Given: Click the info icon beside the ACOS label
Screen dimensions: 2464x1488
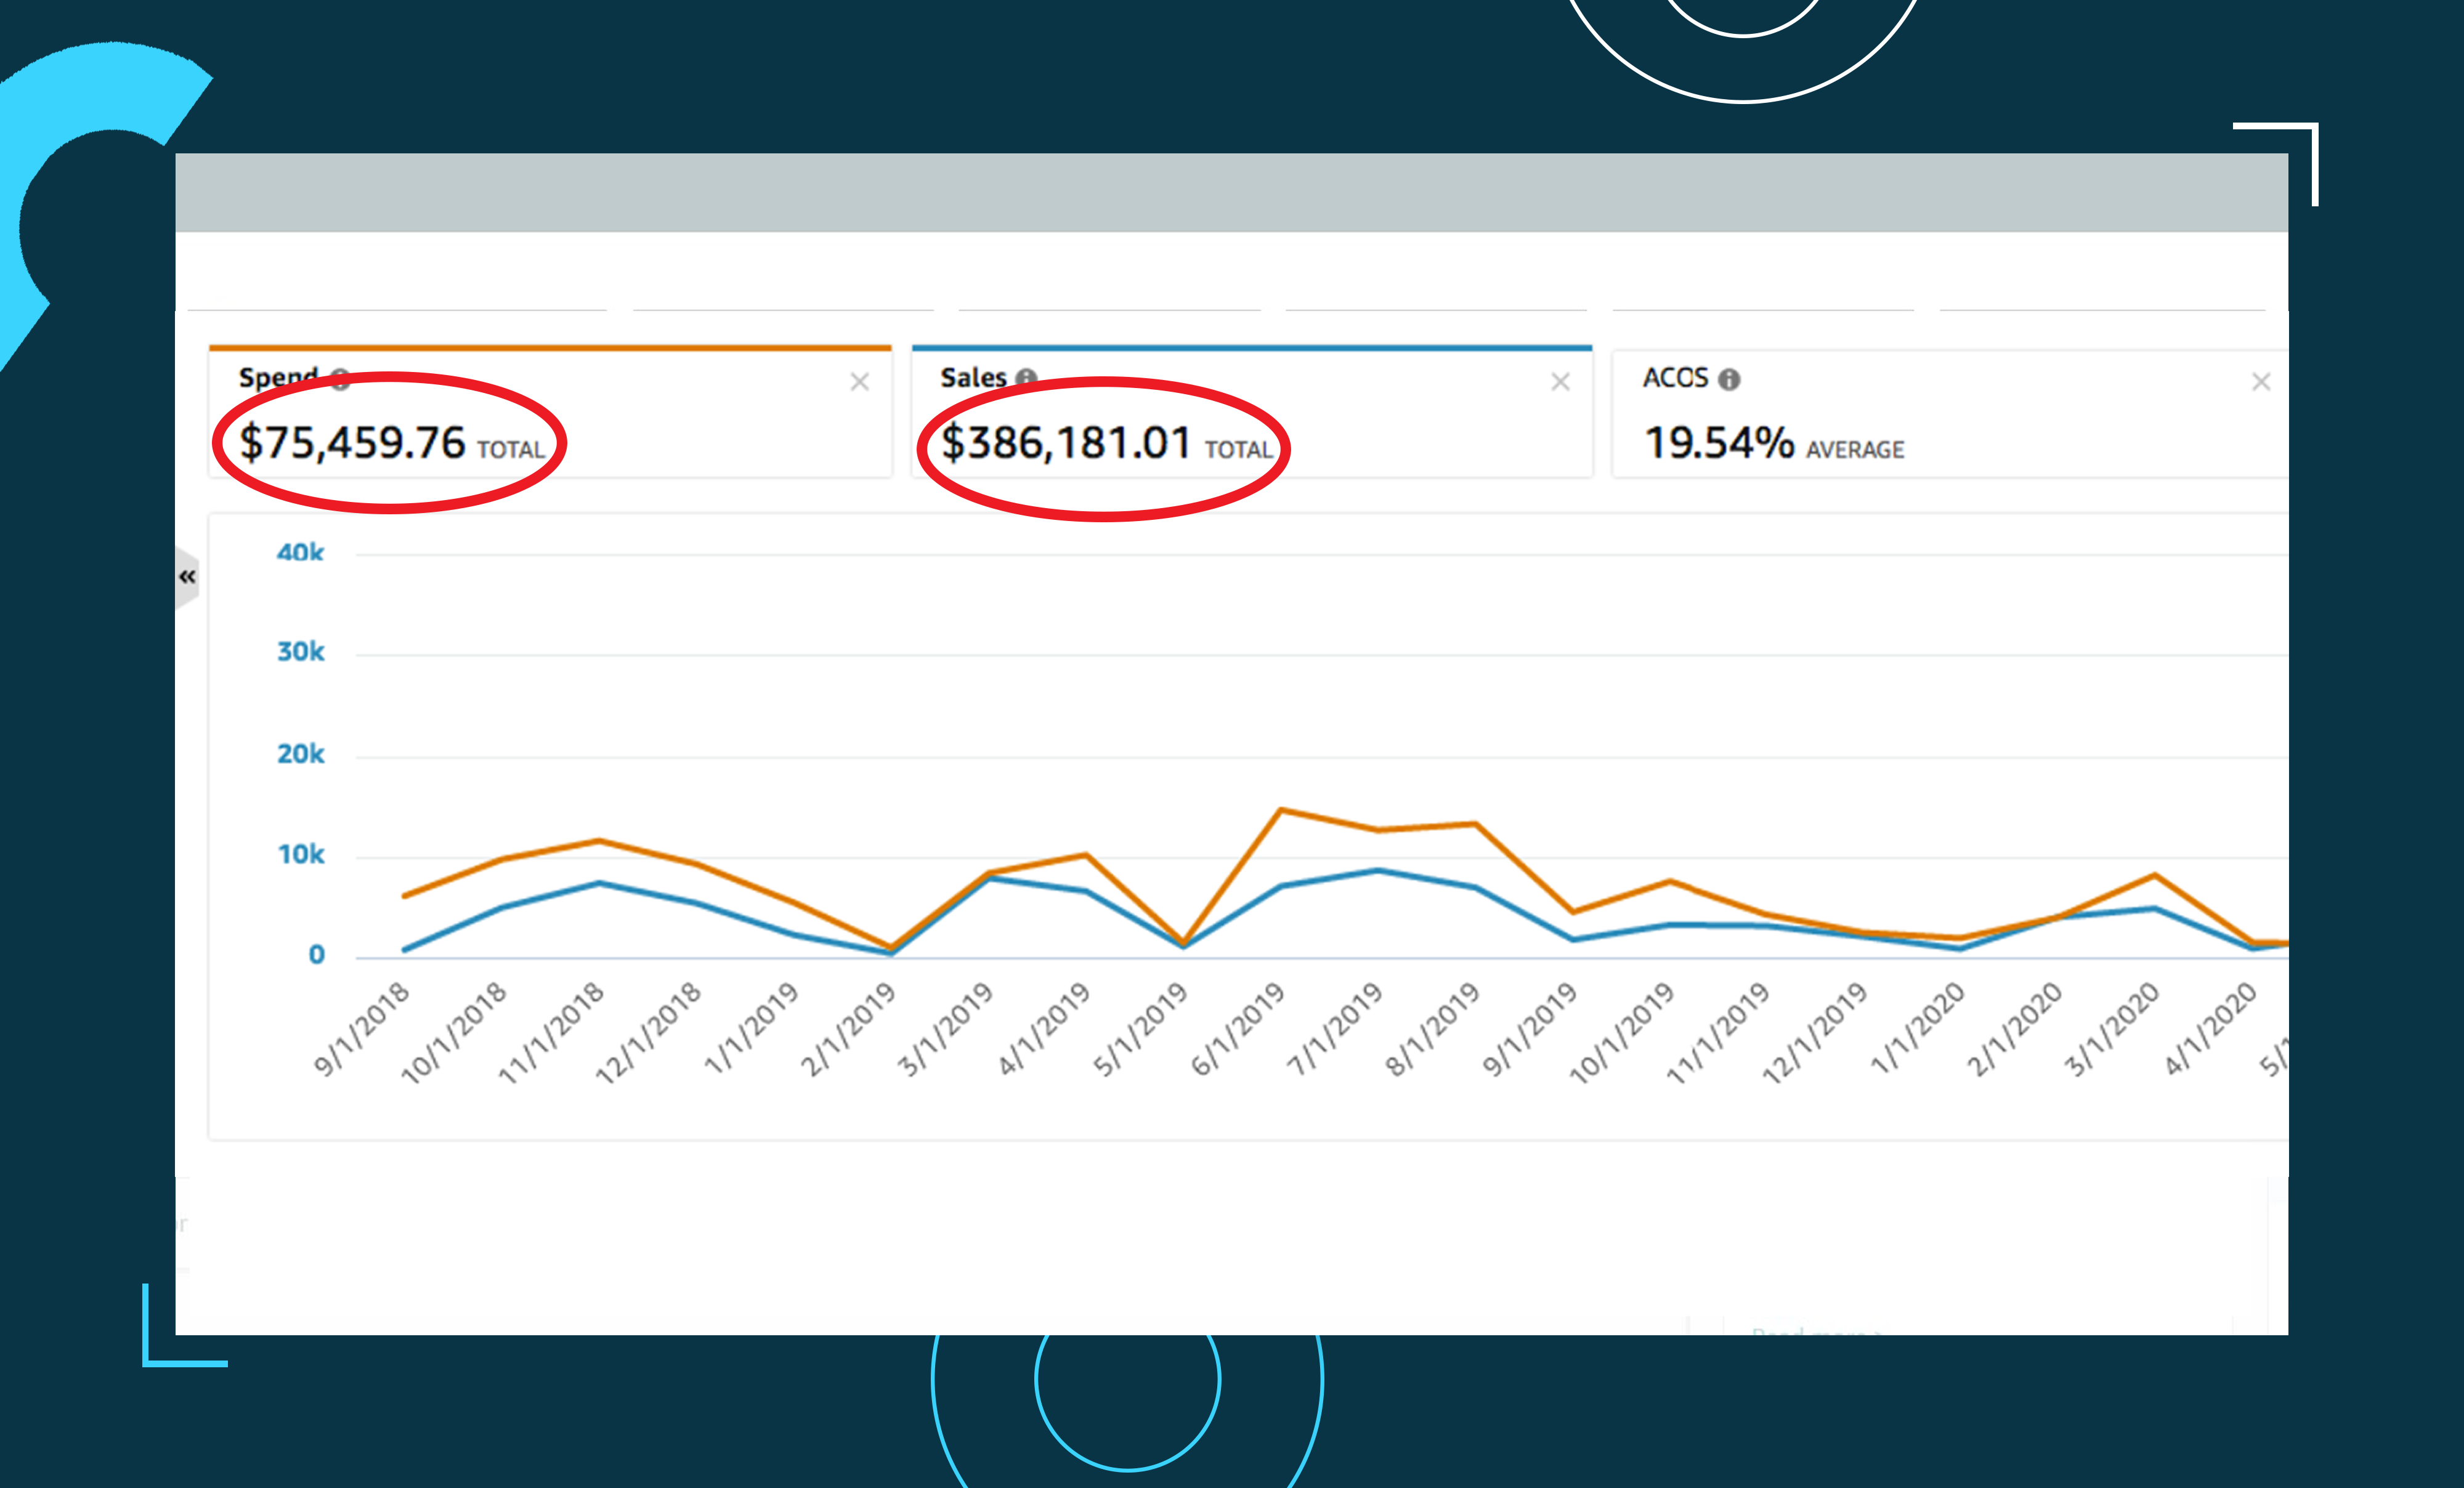Looking at the screenshot, I should pyautogui.click(x=1729, y=380).
